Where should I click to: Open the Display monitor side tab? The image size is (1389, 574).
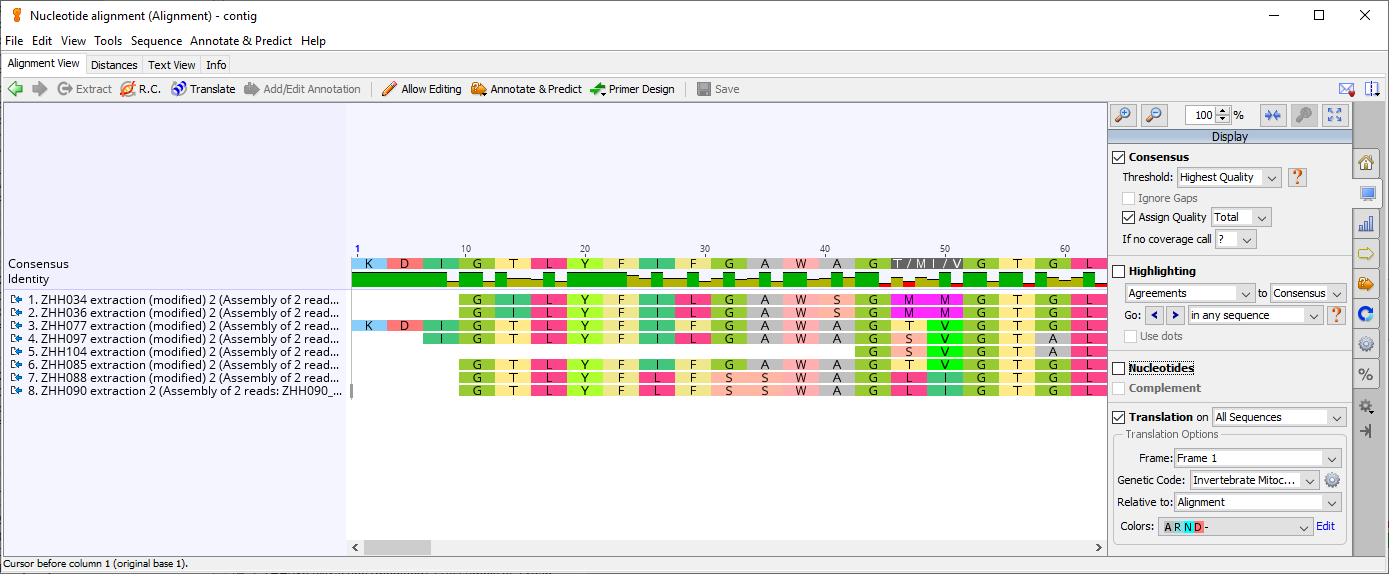tap(1367, 193)
